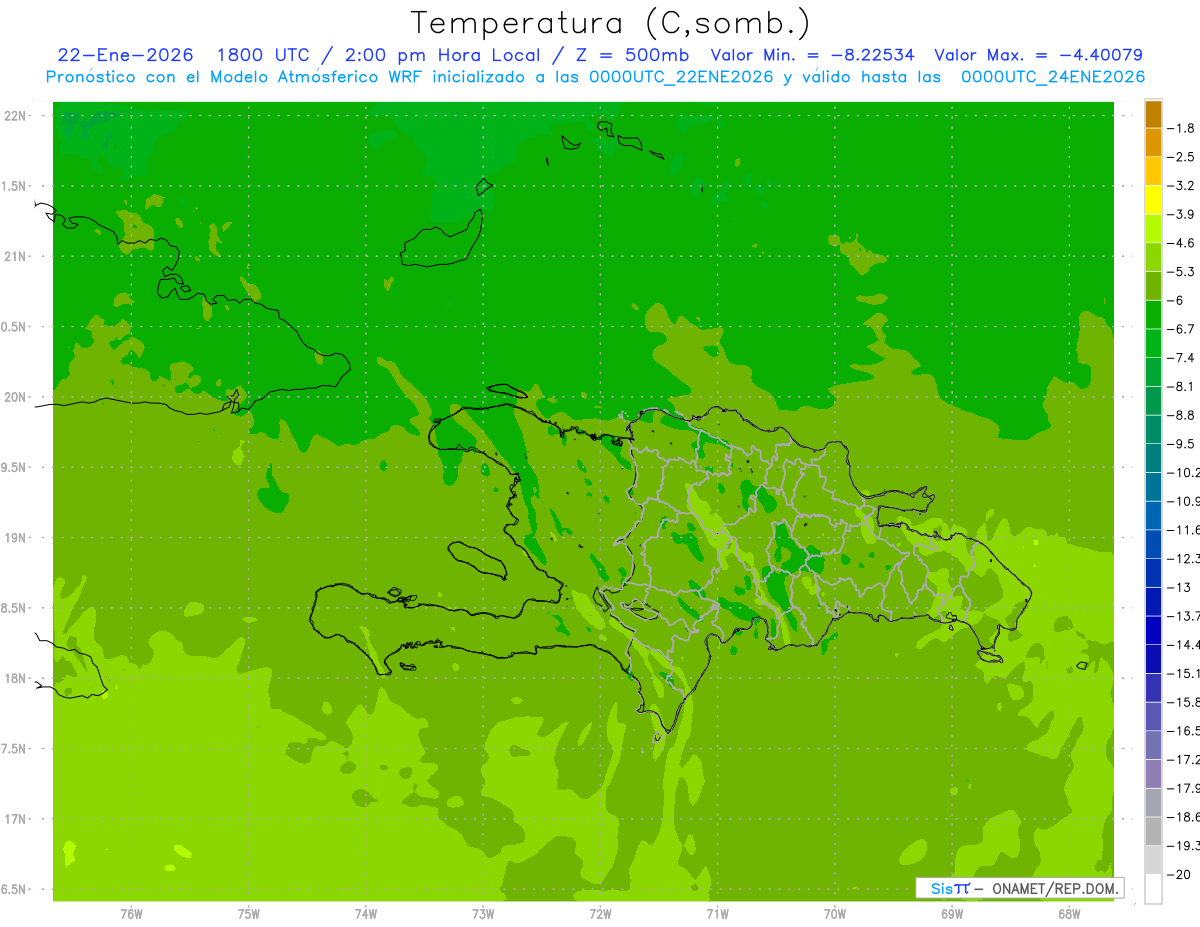
Task: Select the date text "22-Ene-2026"
Action: [125, 55]
